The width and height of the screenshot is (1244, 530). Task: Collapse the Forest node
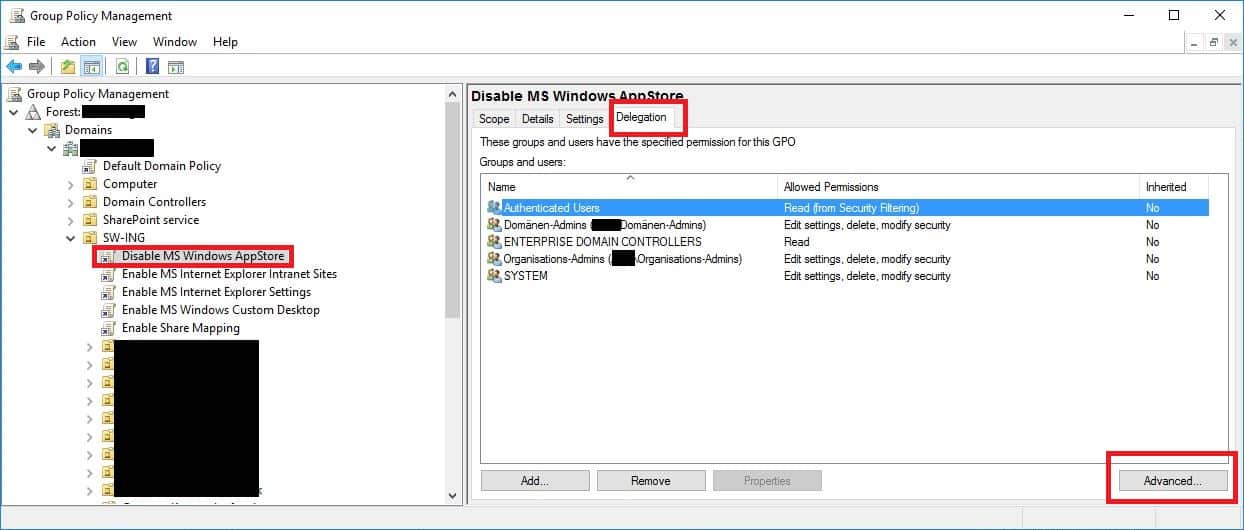pyautogui.click(x=14, y=112)
